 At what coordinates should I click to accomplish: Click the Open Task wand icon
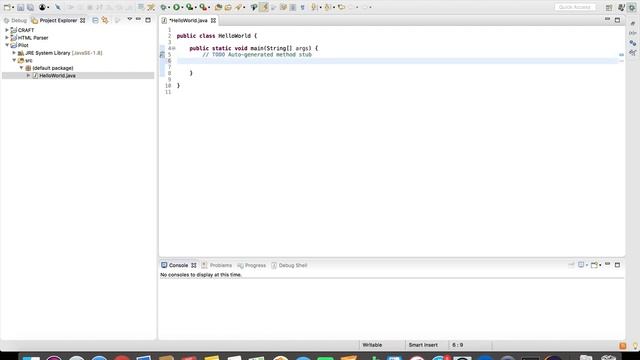pyautogui.click(x=238, y=7)
